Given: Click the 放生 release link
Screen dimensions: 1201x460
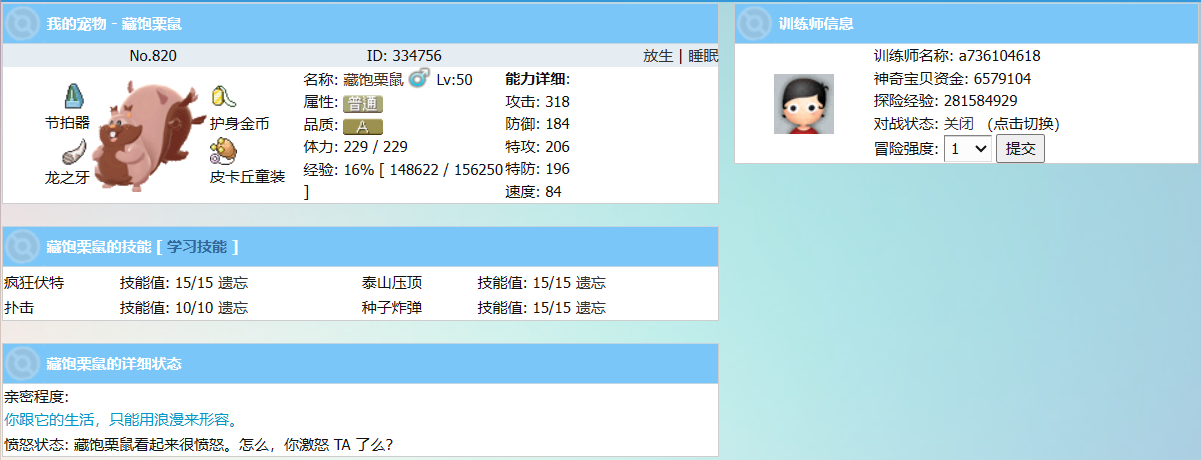Looking at the screenshot, I should coord(658,56).
